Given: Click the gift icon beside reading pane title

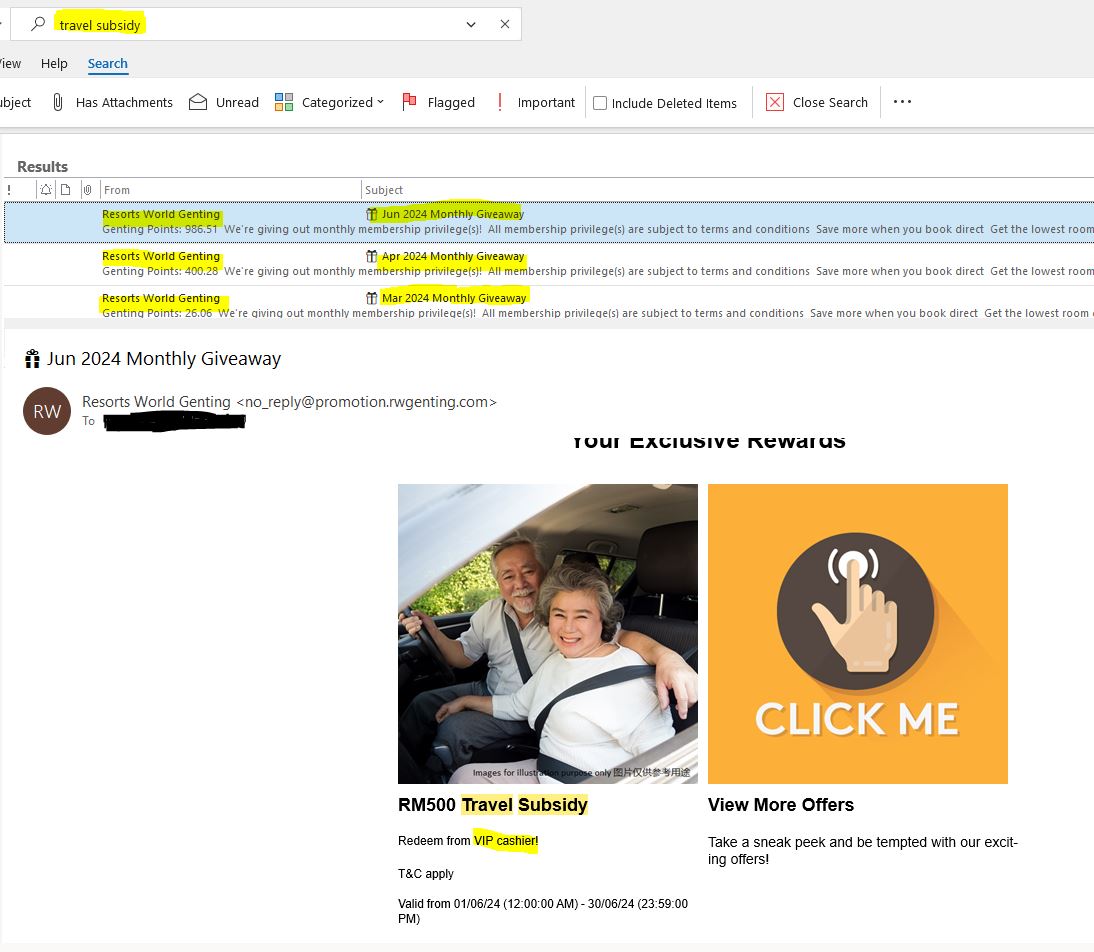Looking at the screenshot, I should tap(32, 359).
